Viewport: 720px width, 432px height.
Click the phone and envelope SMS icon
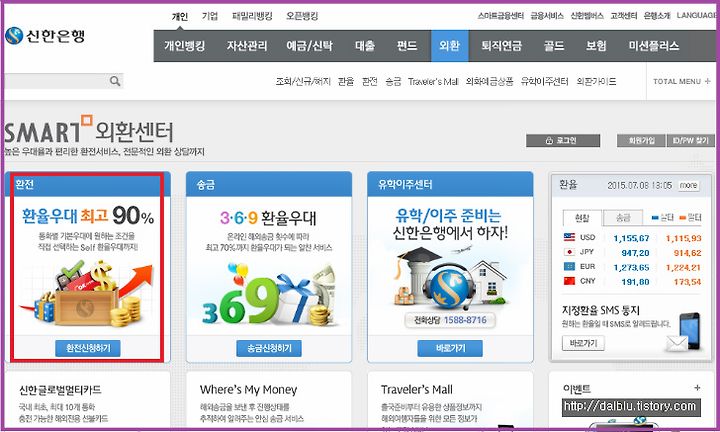(684, 332)
